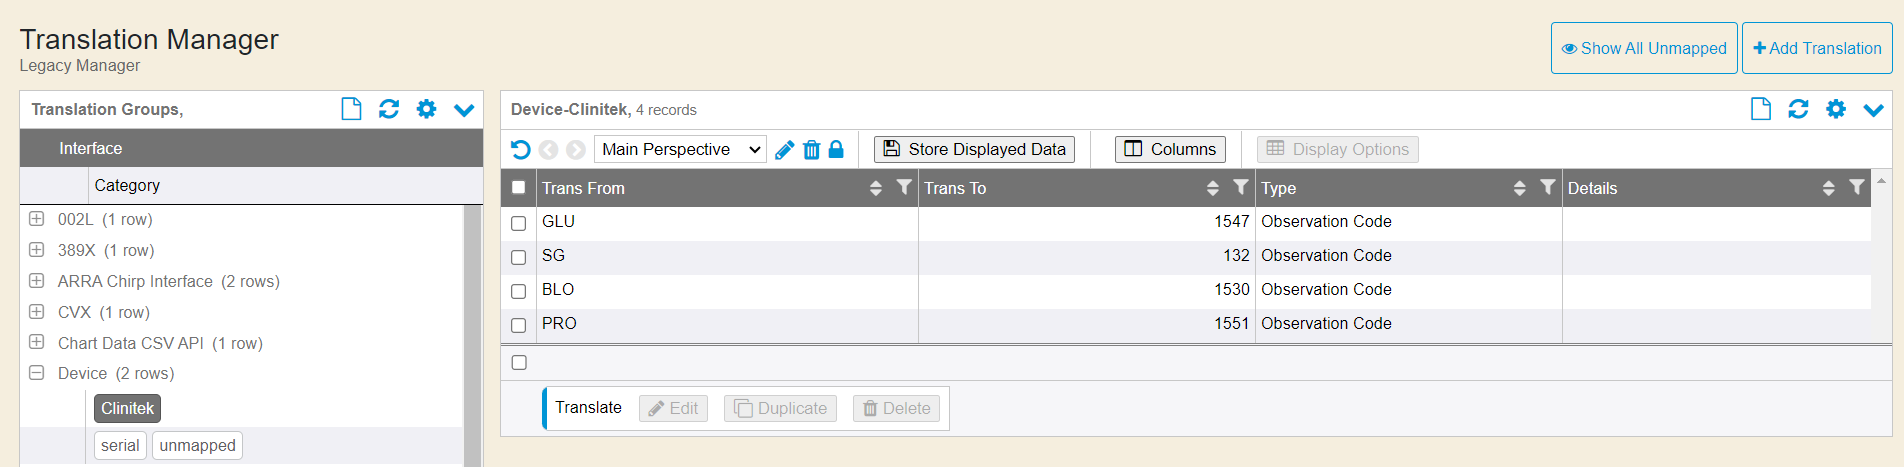The height and width of the screenshot is (467, 1904).
Task: Click the trash icon beside Main Perspective
Action: click(x=811, y=150)
